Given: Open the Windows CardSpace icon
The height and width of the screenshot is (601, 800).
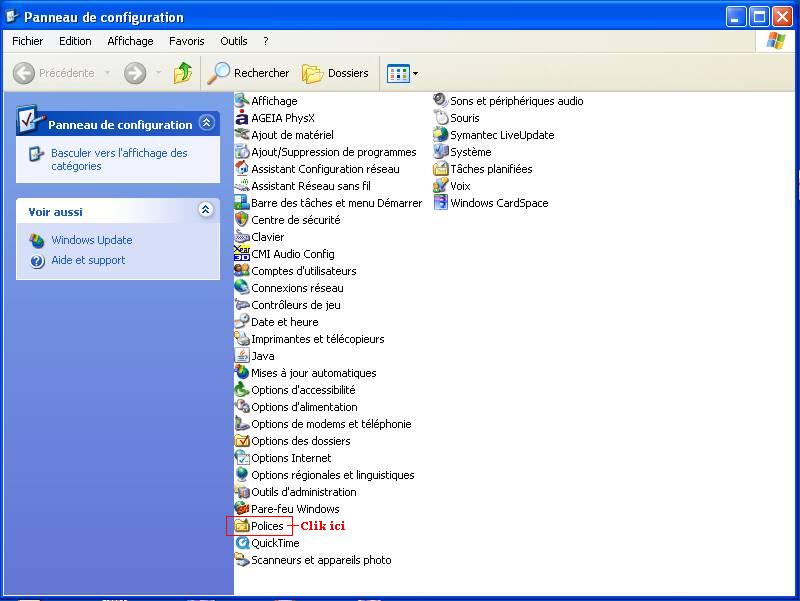Looking at the screenshot, I should [x=441, y=203].
